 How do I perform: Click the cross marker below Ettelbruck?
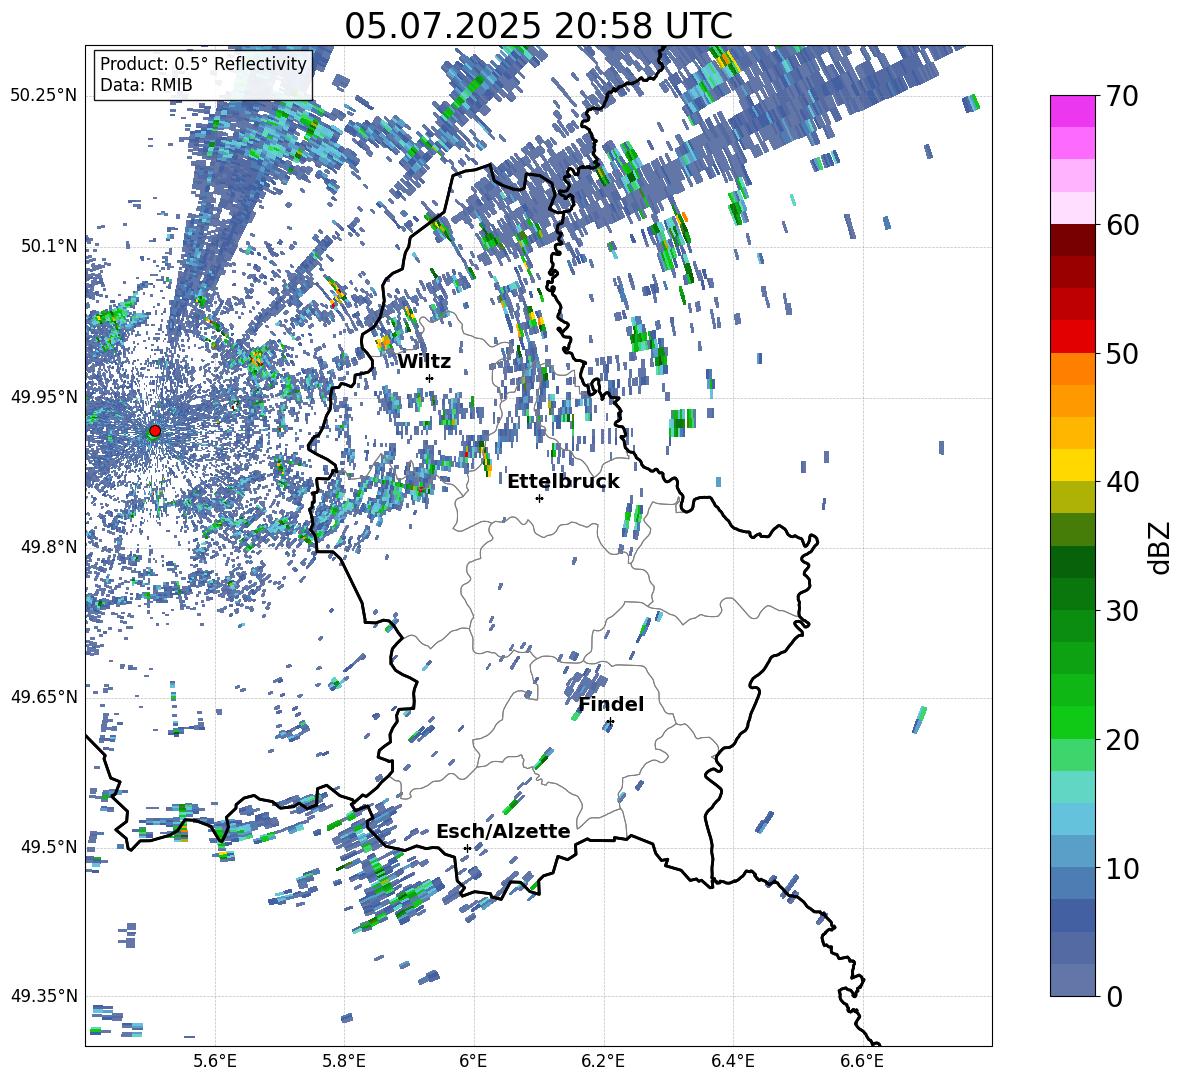coord(539,498)
